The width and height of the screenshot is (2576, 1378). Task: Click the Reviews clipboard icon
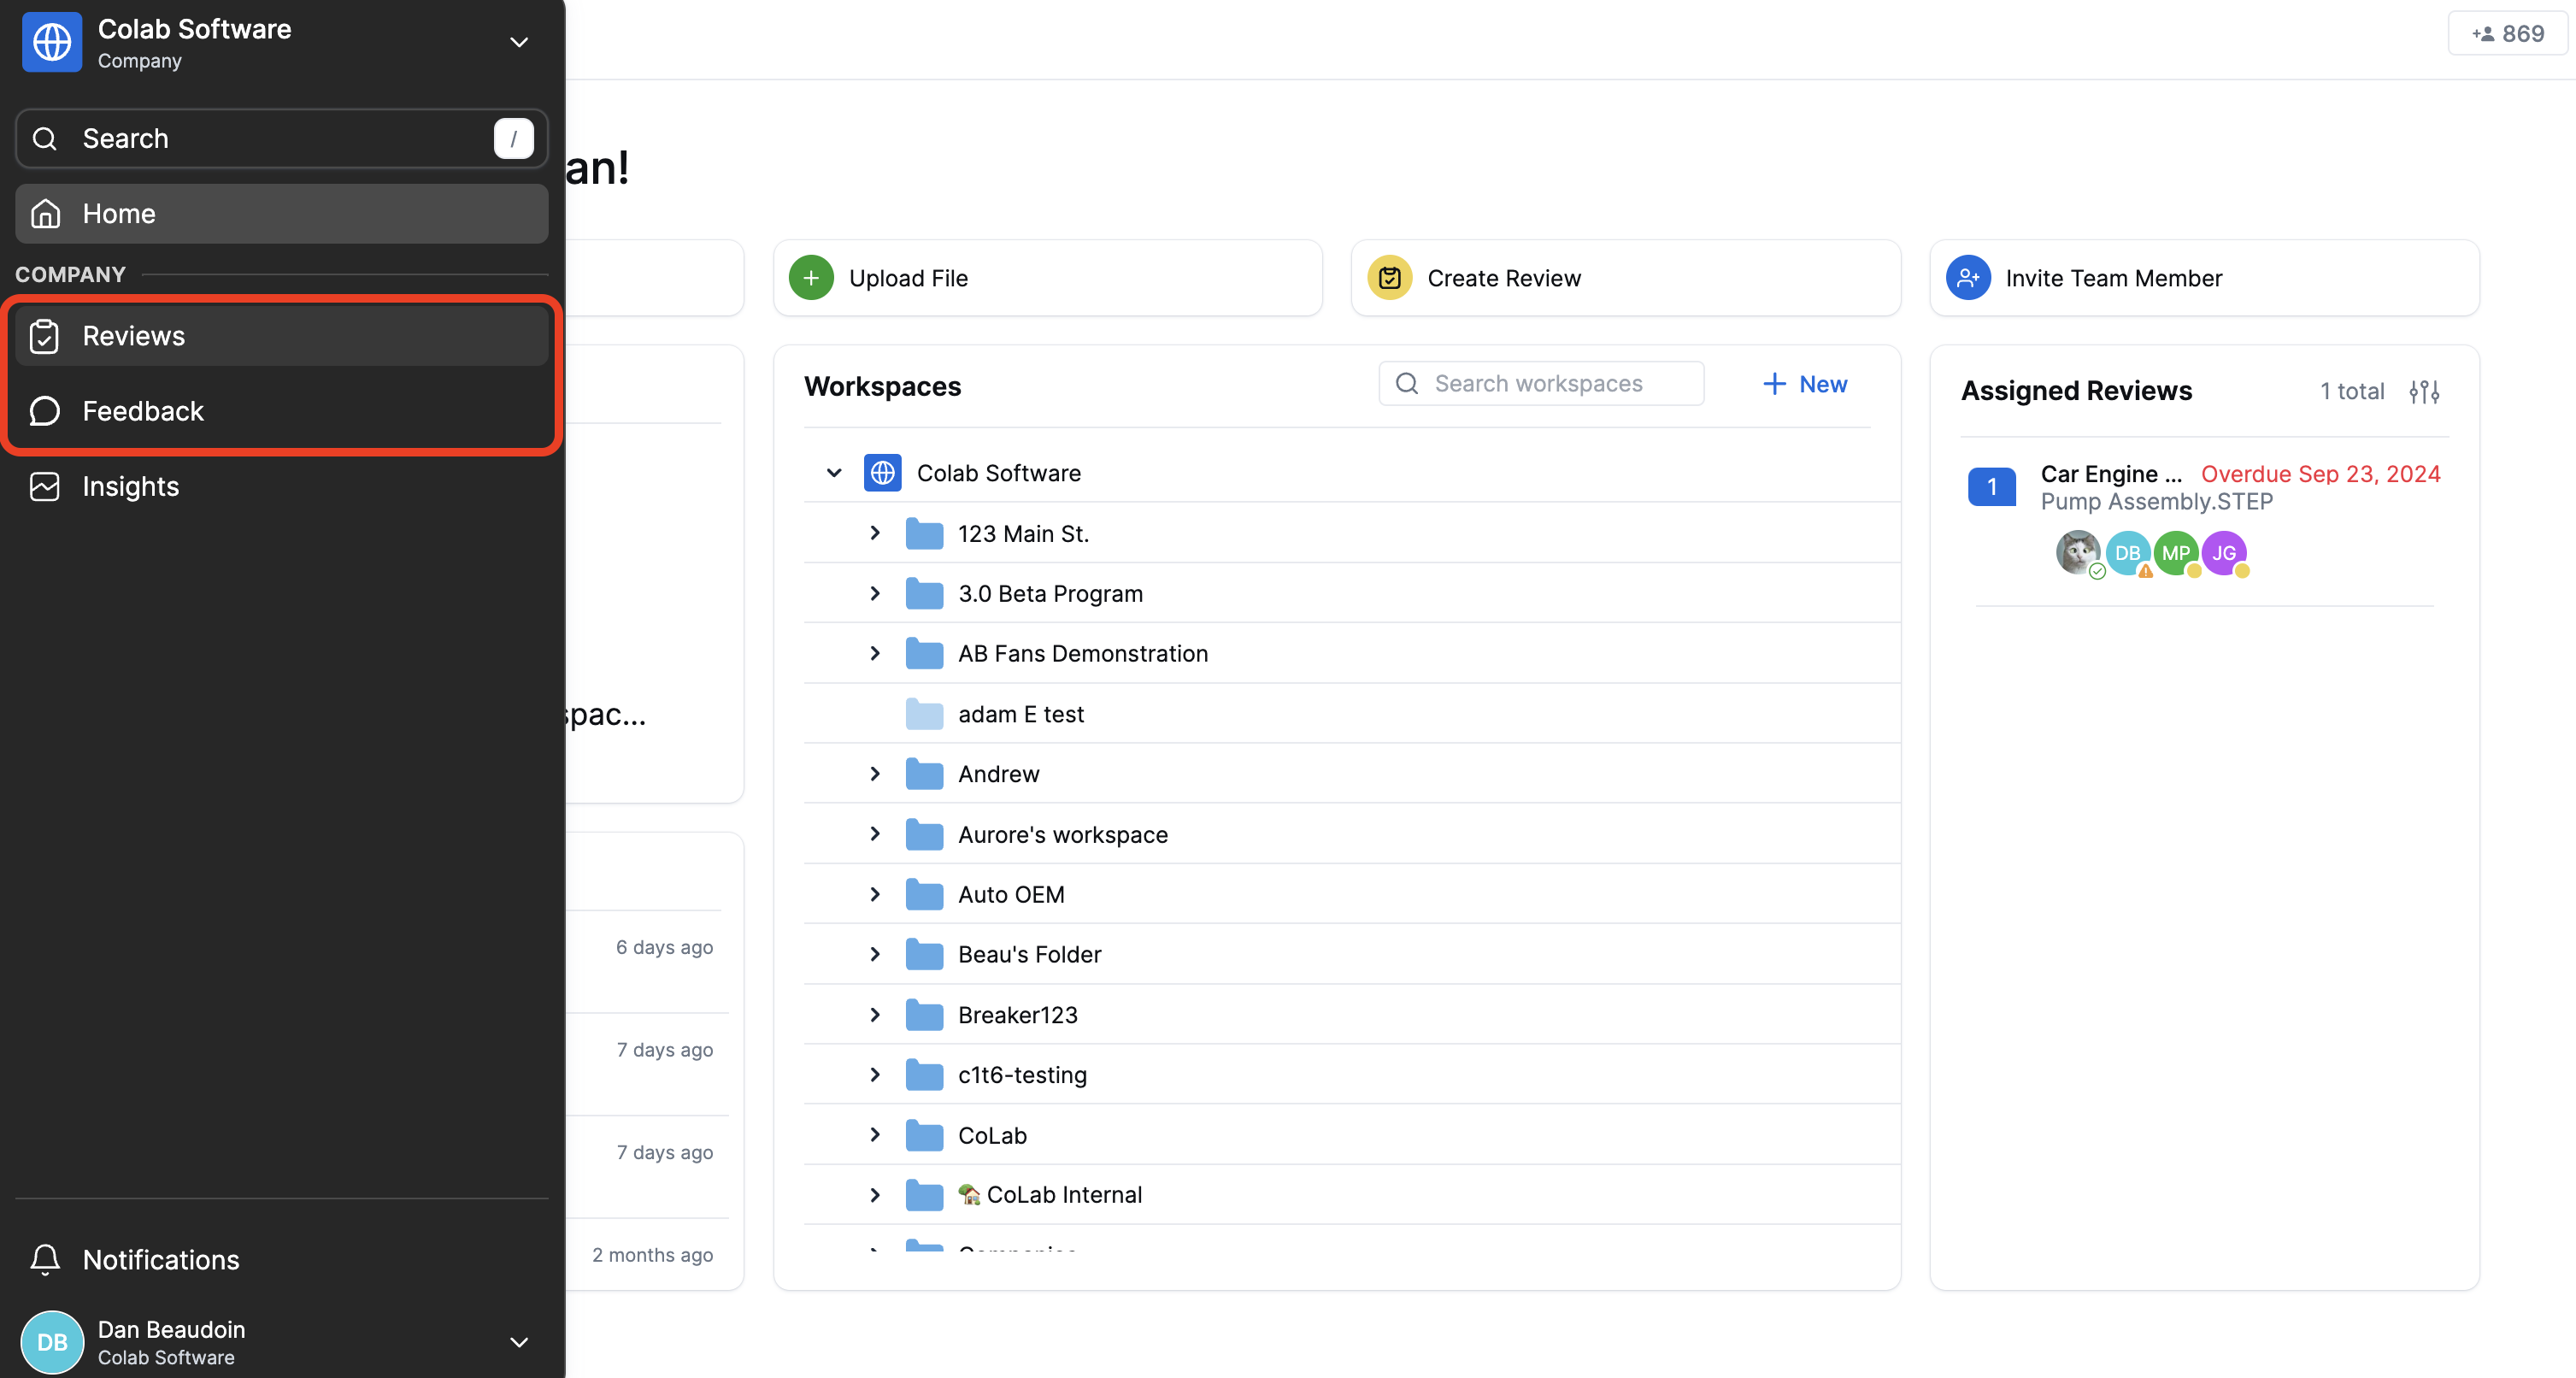coord(45,336)
